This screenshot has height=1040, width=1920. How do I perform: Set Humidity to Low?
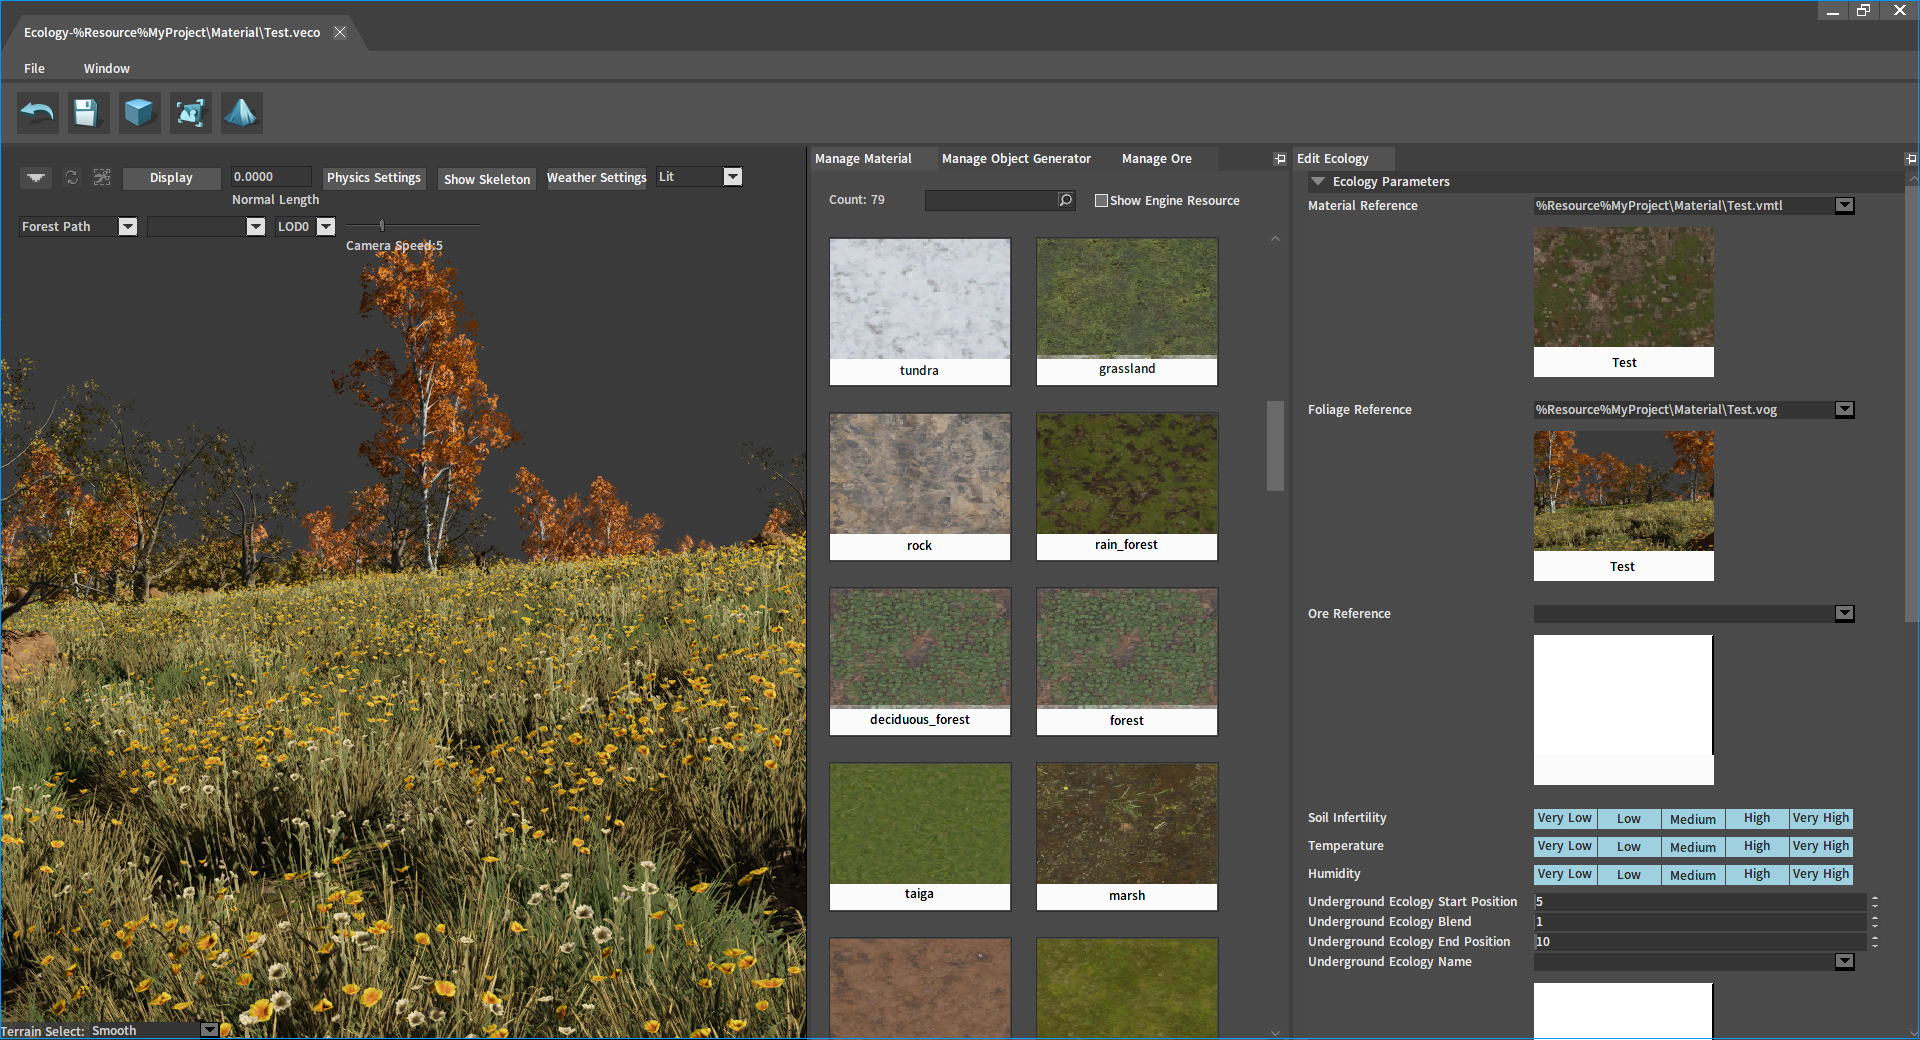tap(1629, 874)
